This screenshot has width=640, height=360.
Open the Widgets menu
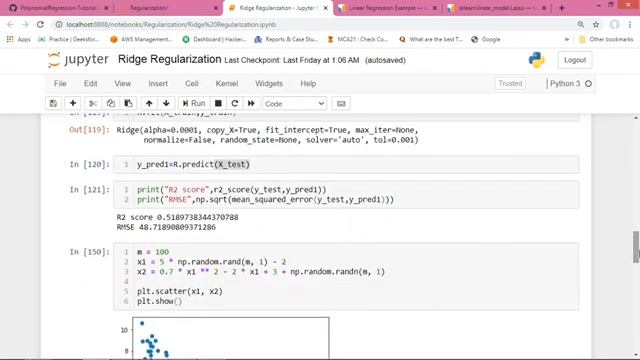point(269,84)
